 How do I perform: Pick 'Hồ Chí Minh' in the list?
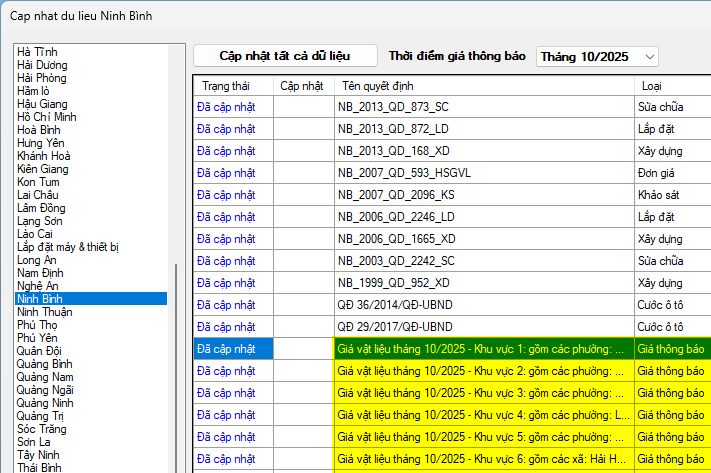(47, 117)
